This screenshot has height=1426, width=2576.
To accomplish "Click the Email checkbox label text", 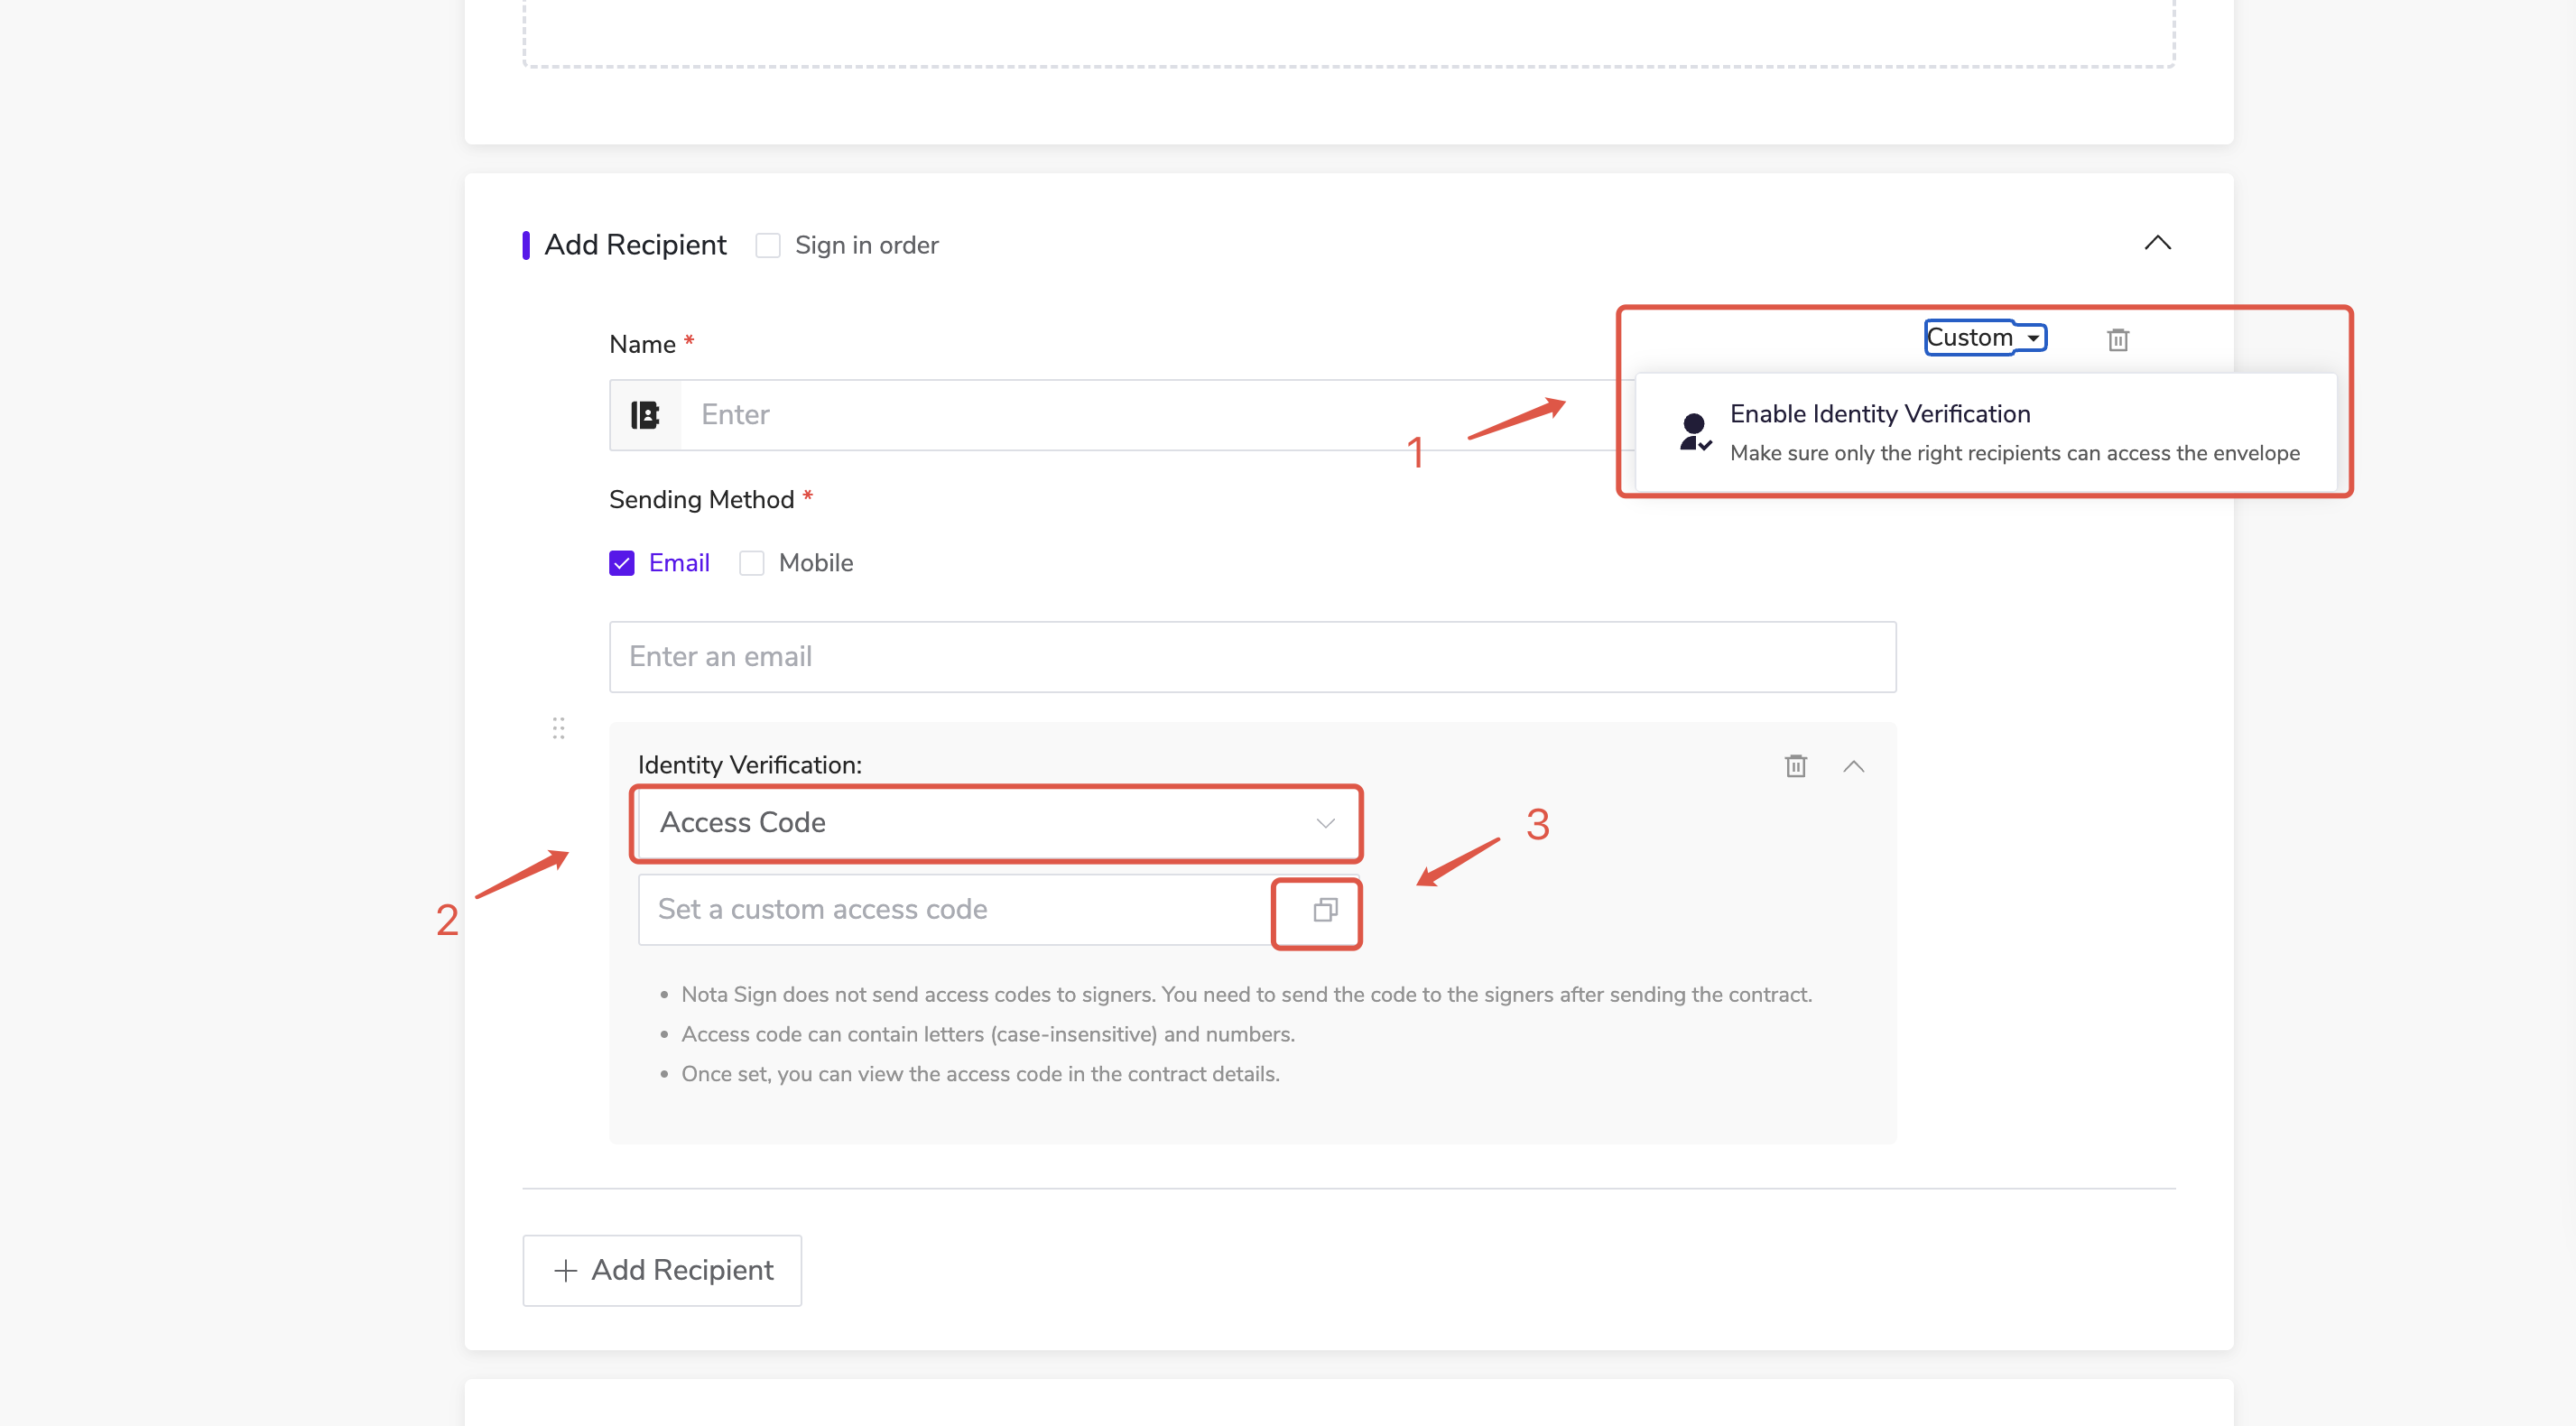I will [x=679, y=563].
